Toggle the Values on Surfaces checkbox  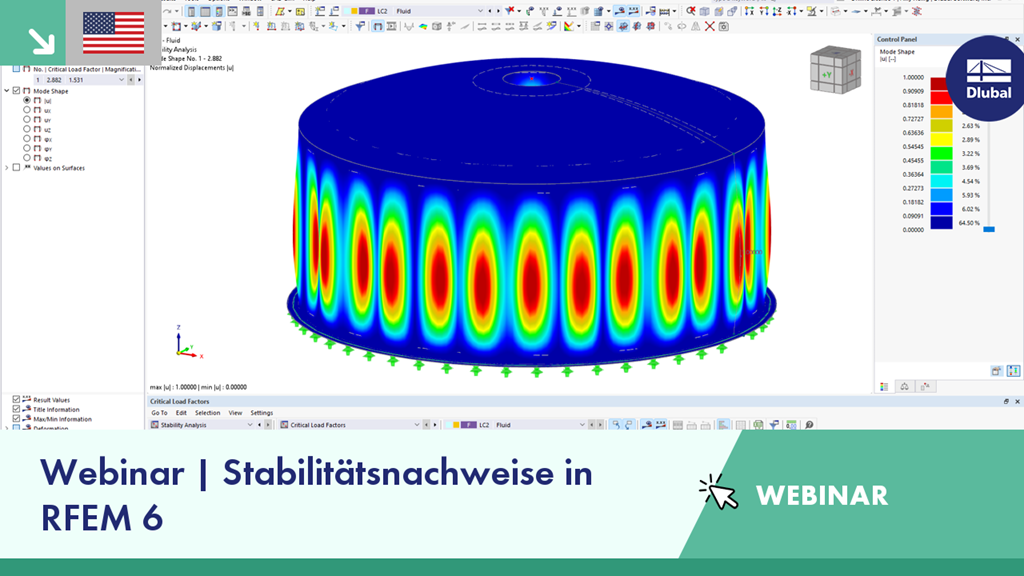point(17,168)
